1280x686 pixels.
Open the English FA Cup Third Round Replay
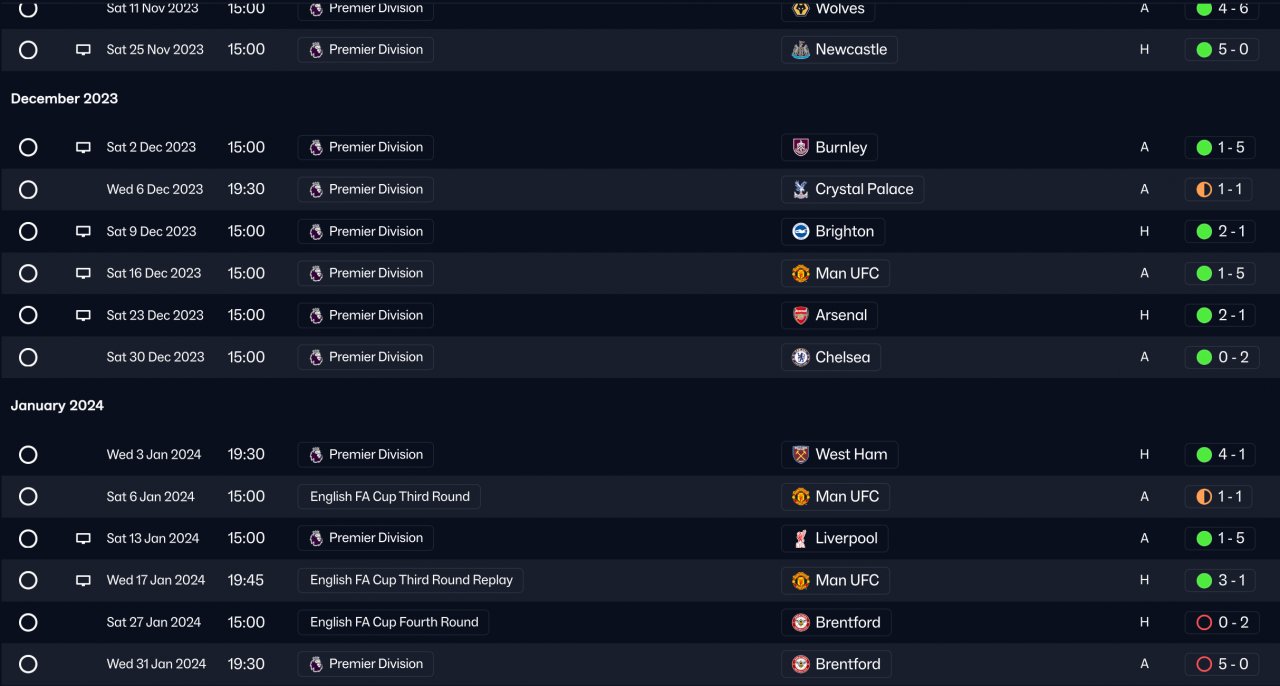coord(410,580)
